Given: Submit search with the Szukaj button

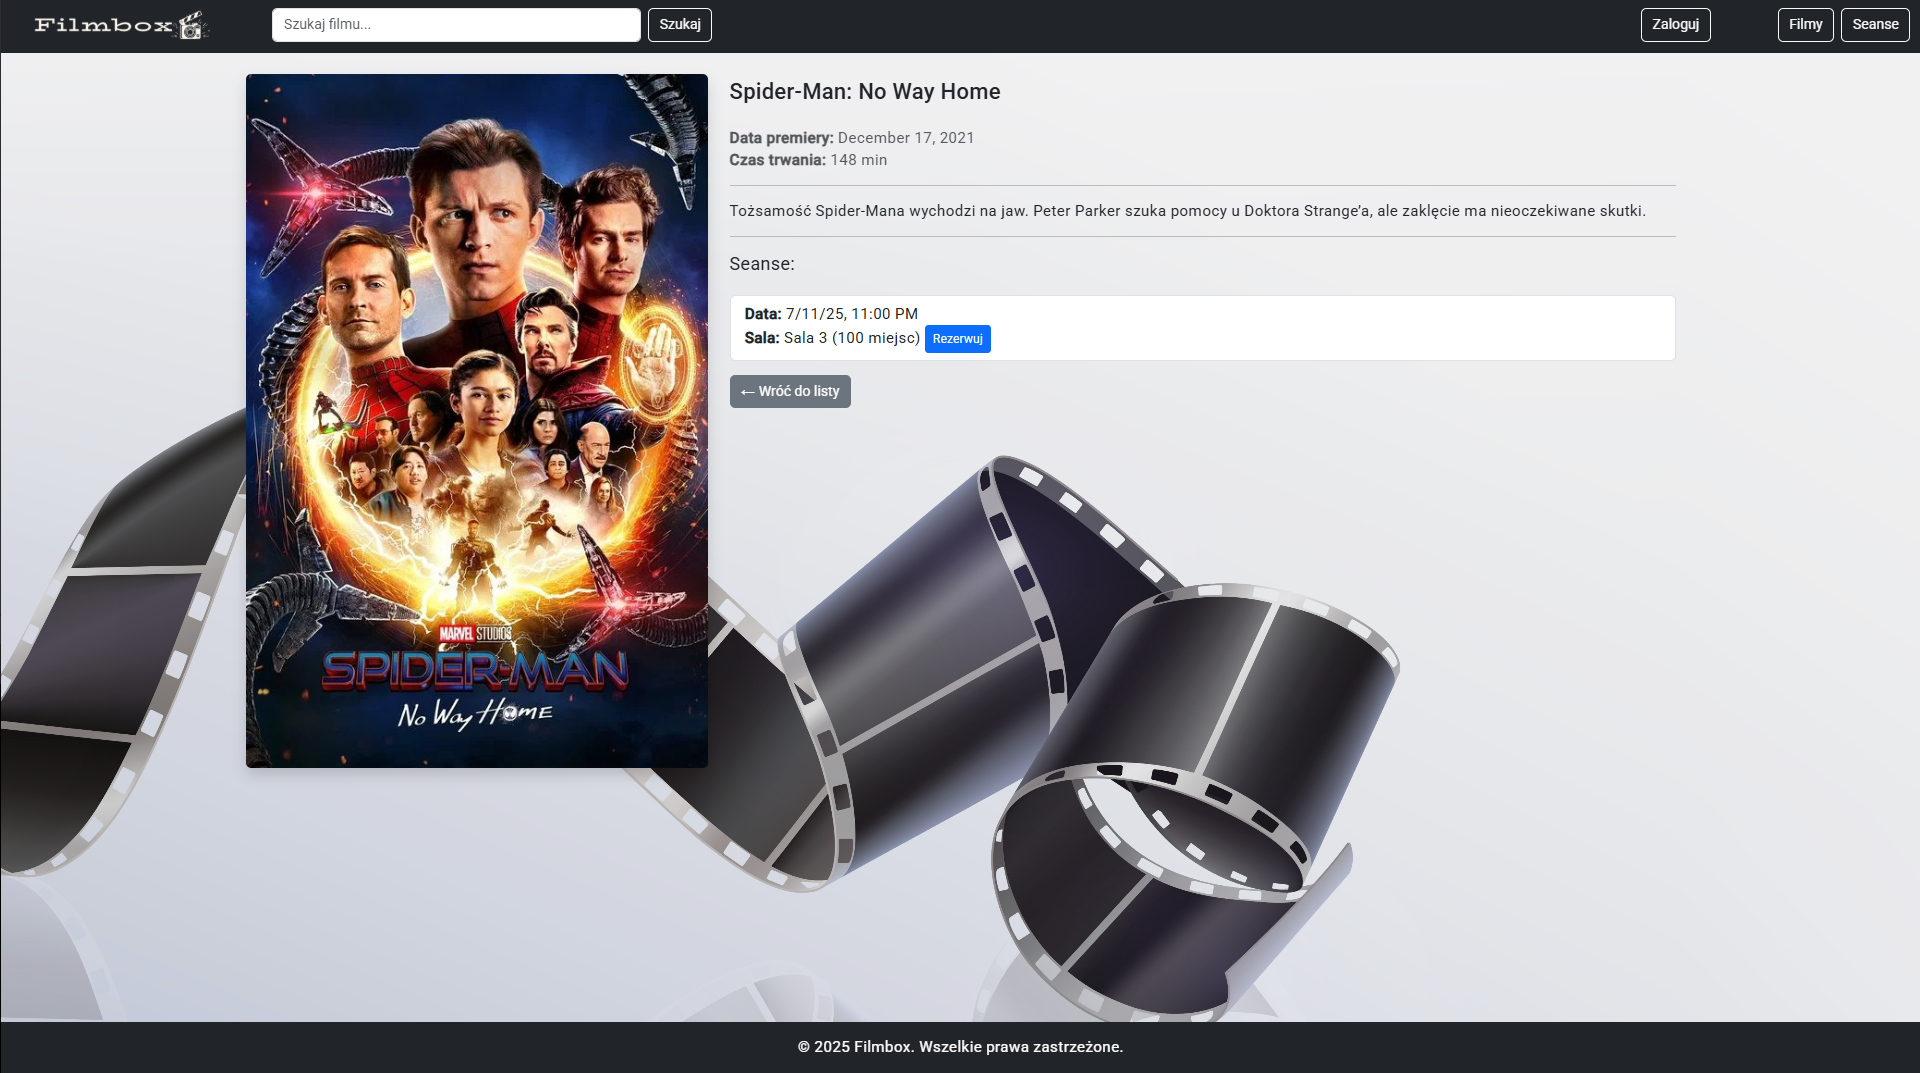Looking at the screenshot, I should point(680,25).
